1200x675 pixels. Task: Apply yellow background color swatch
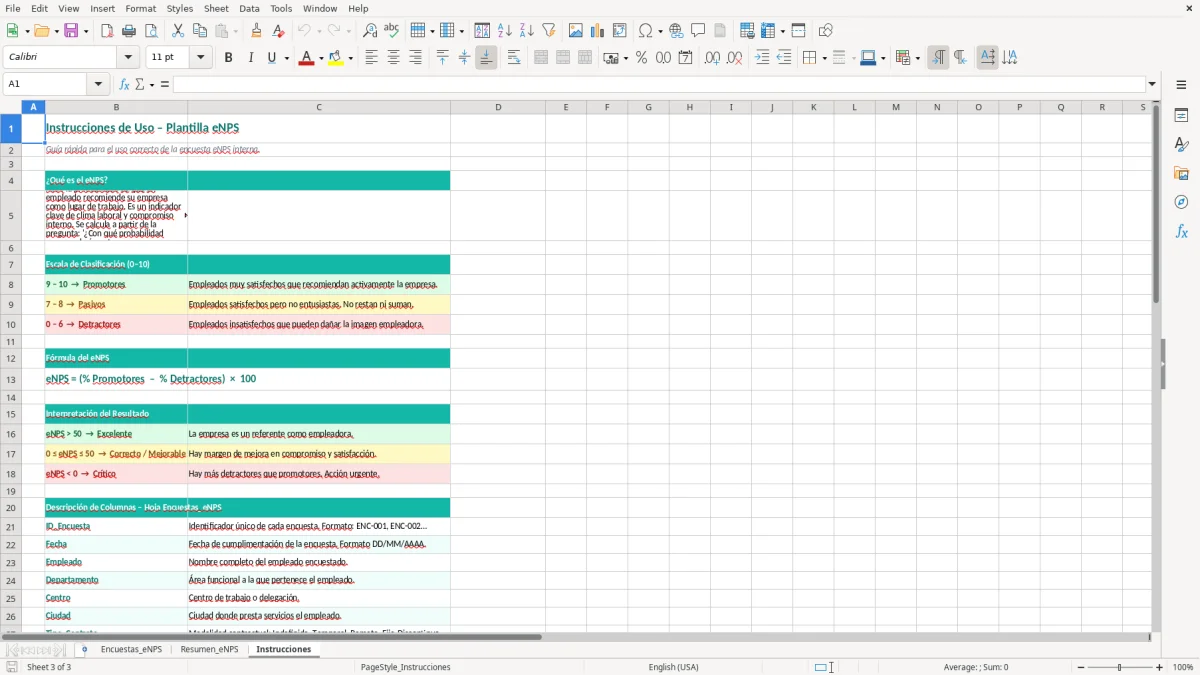336,58
